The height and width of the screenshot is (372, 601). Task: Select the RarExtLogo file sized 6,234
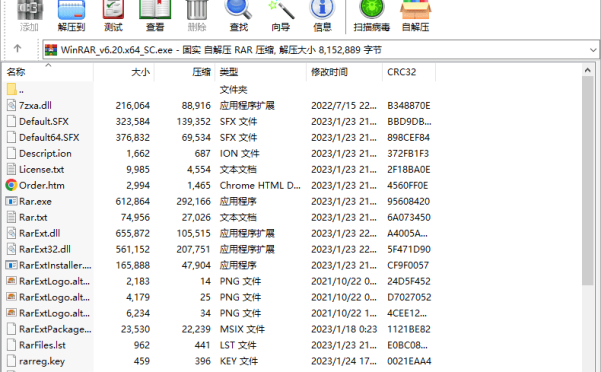(54, 313)
